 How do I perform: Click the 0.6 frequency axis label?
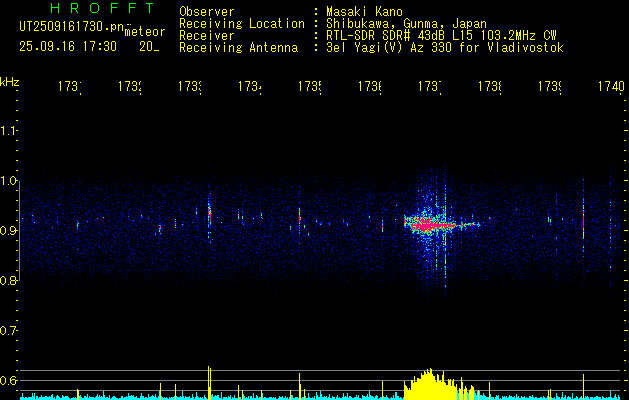[x=8, y=380]
